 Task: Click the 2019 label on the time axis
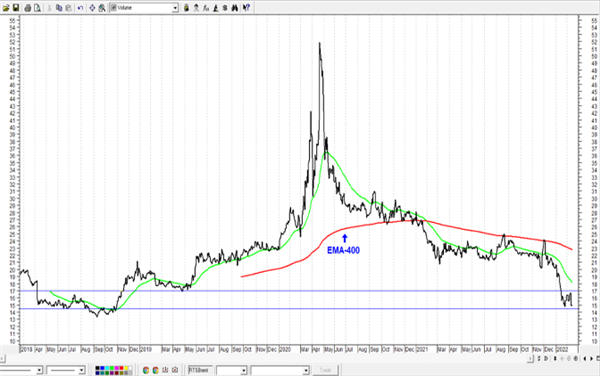click(145, 350)
